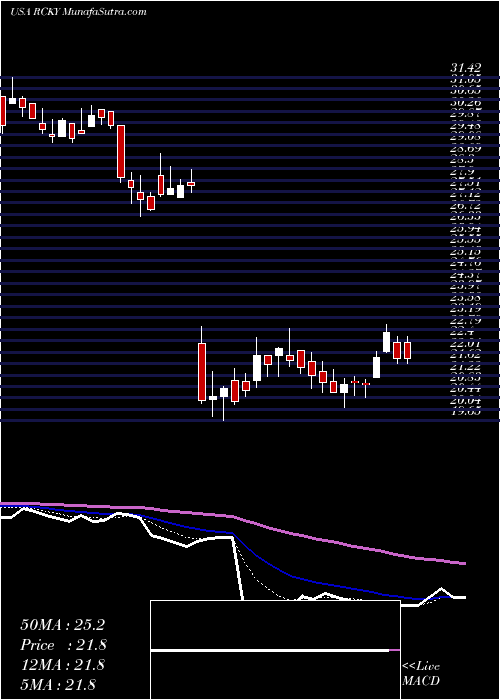Click the last red candlestick on the right
Image resolution: width=500 pixels, height=700 pixels.
tap(407, 350)
